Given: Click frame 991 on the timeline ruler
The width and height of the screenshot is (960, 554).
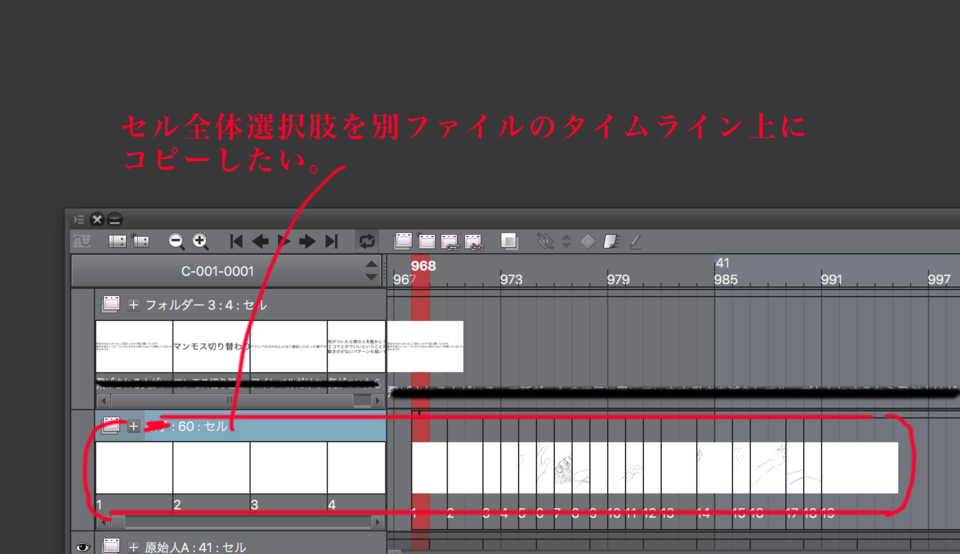Looking at the screenshot, I should 831,280.
